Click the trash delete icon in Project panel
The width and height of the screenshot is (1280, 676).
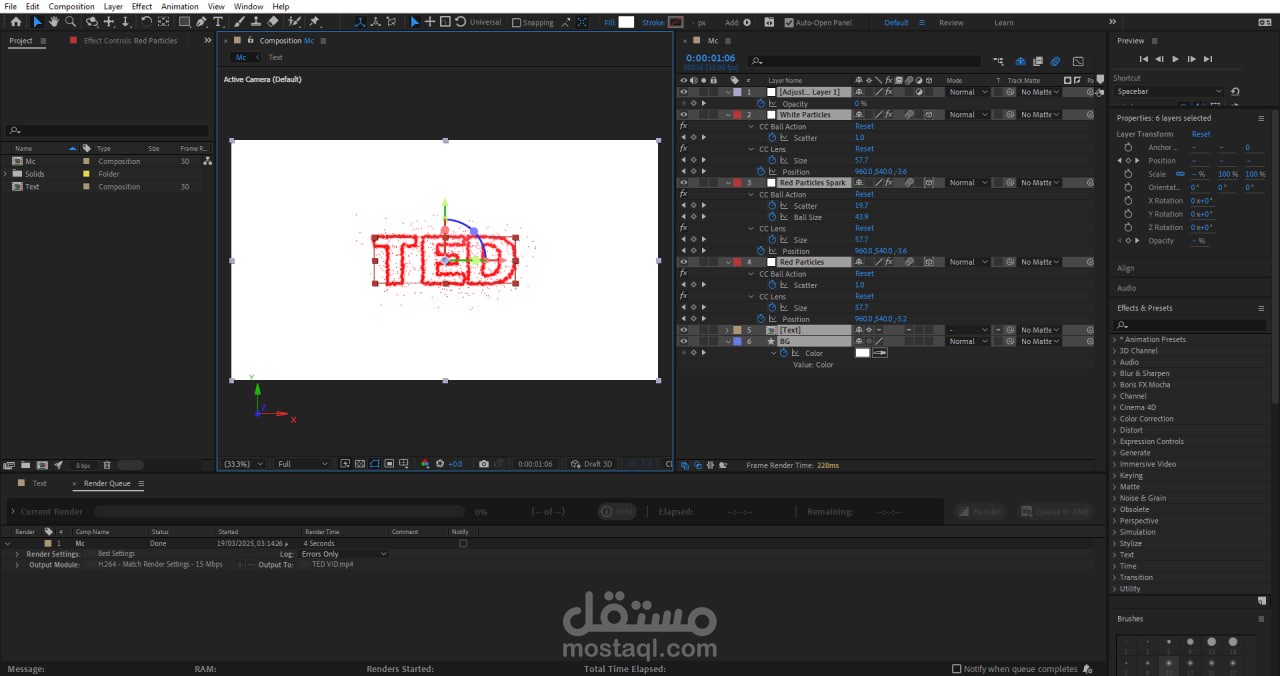click(107, 465)
